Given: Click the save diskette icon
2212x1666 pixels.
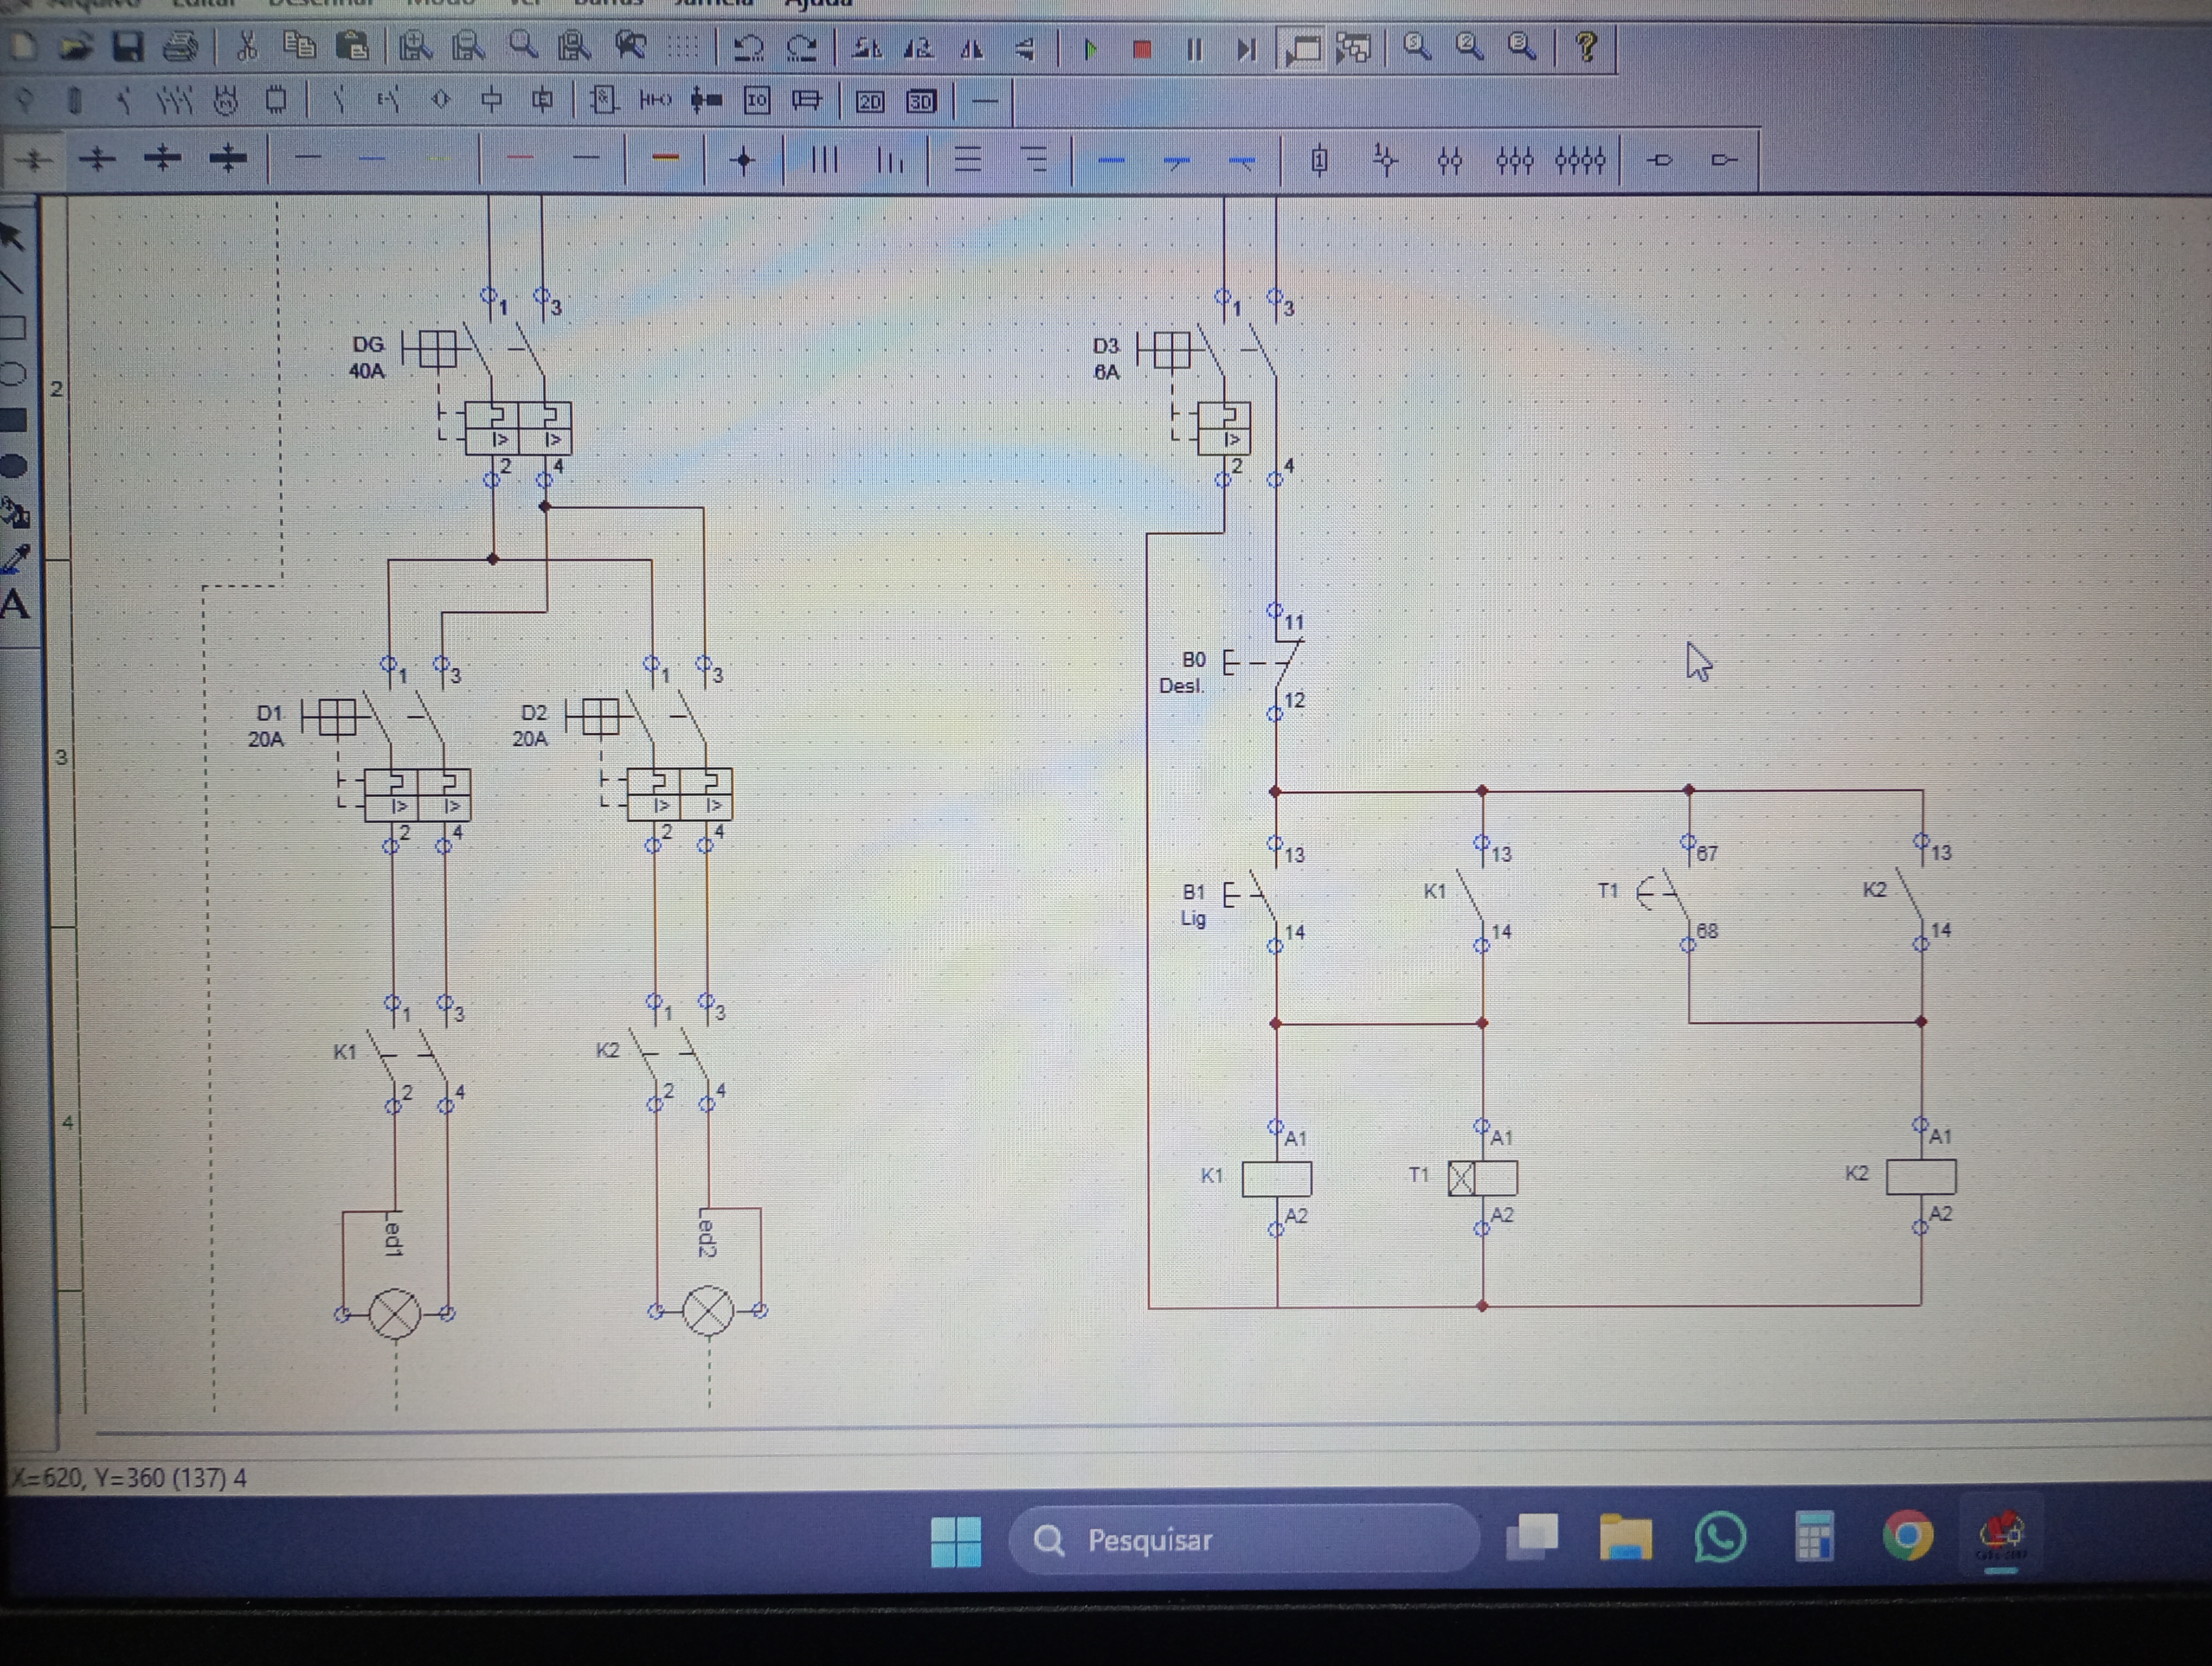Looking at the screenshot, I should click(127, 47).
